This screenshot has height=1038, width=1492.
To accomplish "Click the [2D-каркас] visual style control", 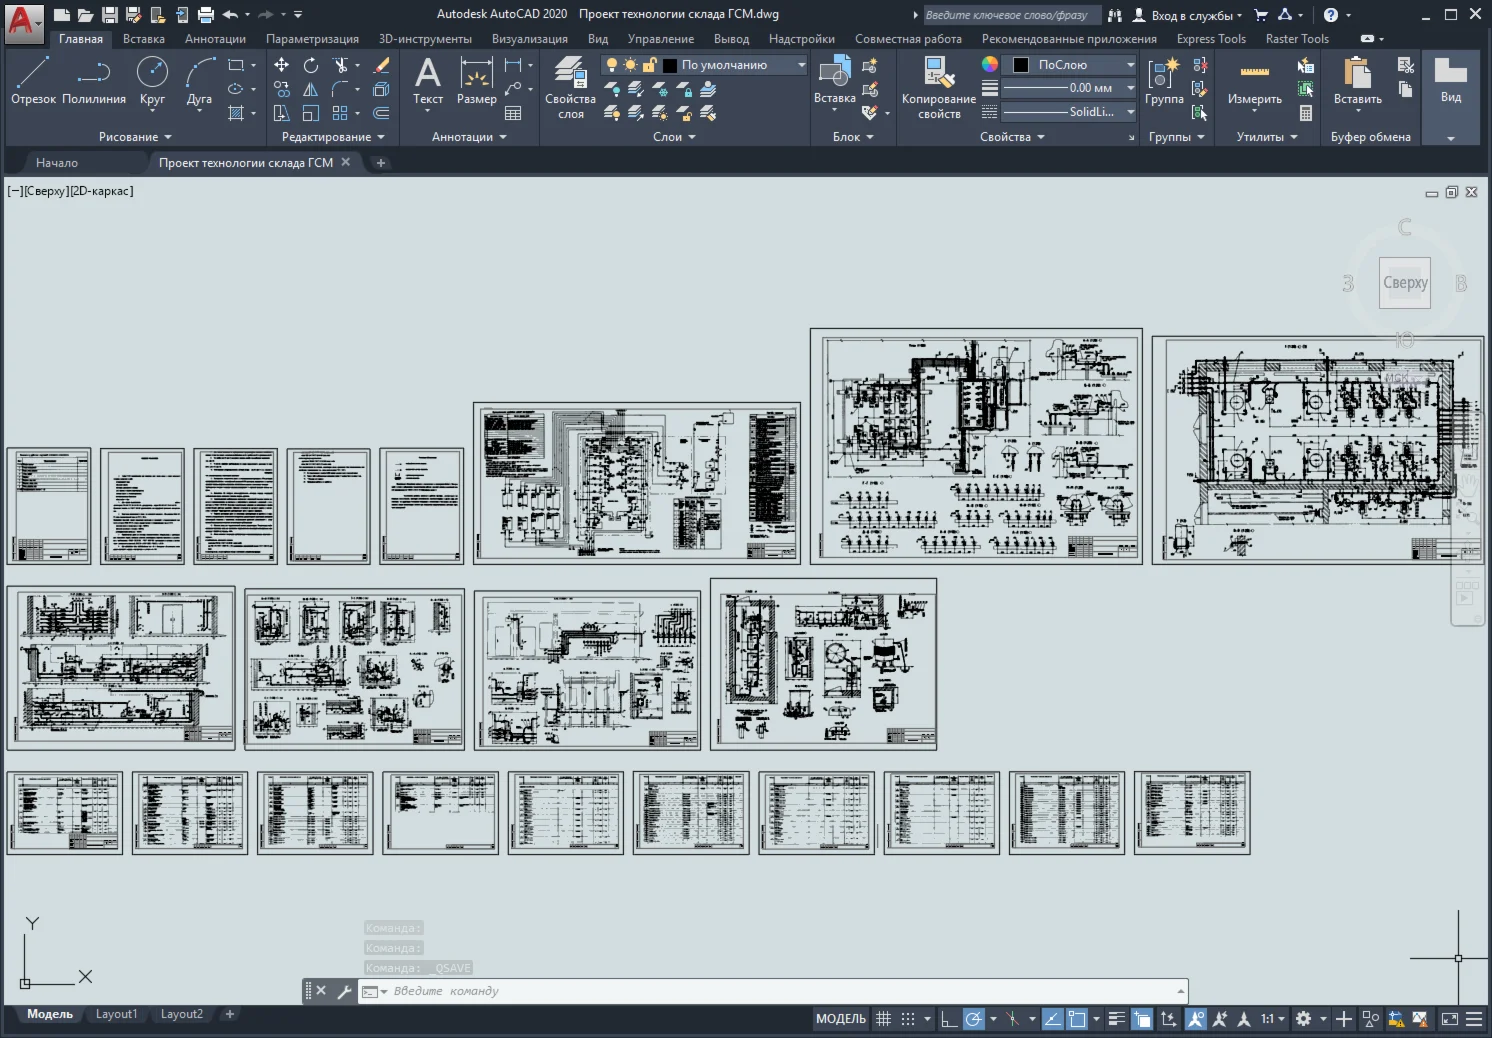I will pyautogui.click(x=101, y=191).
